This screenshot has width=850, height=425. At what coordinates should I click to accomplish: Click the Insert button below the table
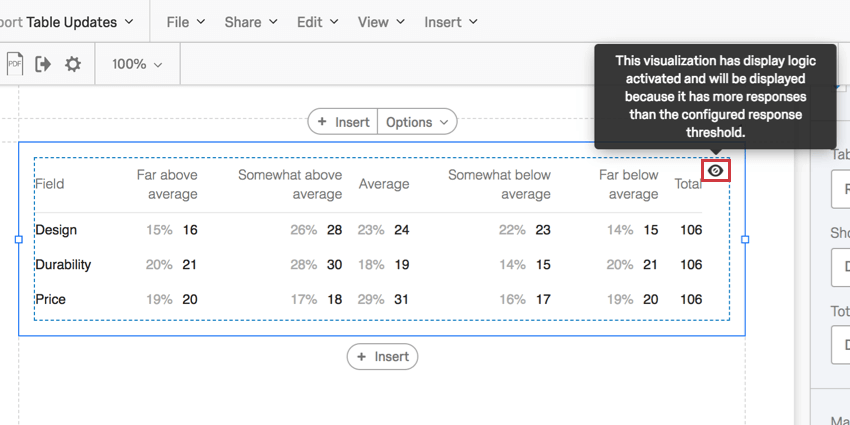tap(382, 357)
